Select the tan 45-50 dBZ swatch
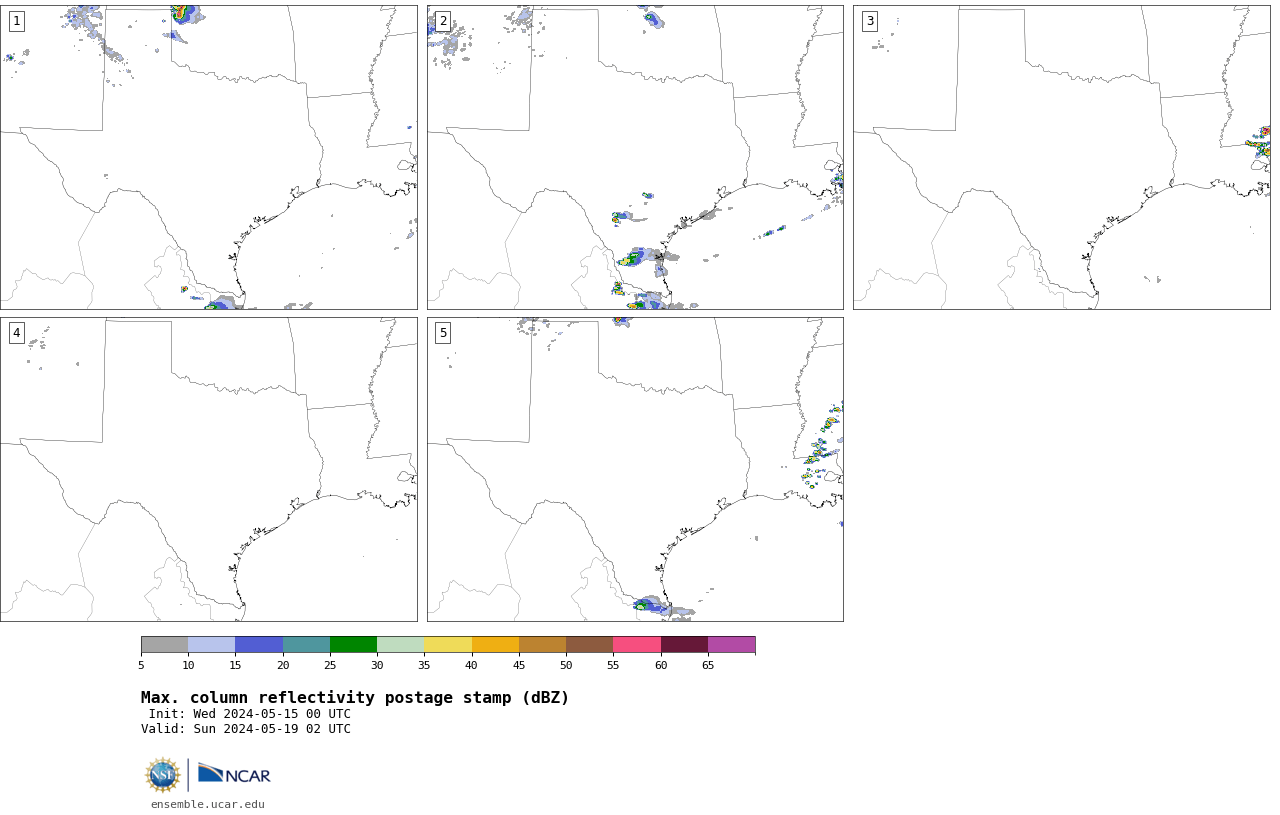The height and width of the screenshot is (815, 1280). coord(542,644)
